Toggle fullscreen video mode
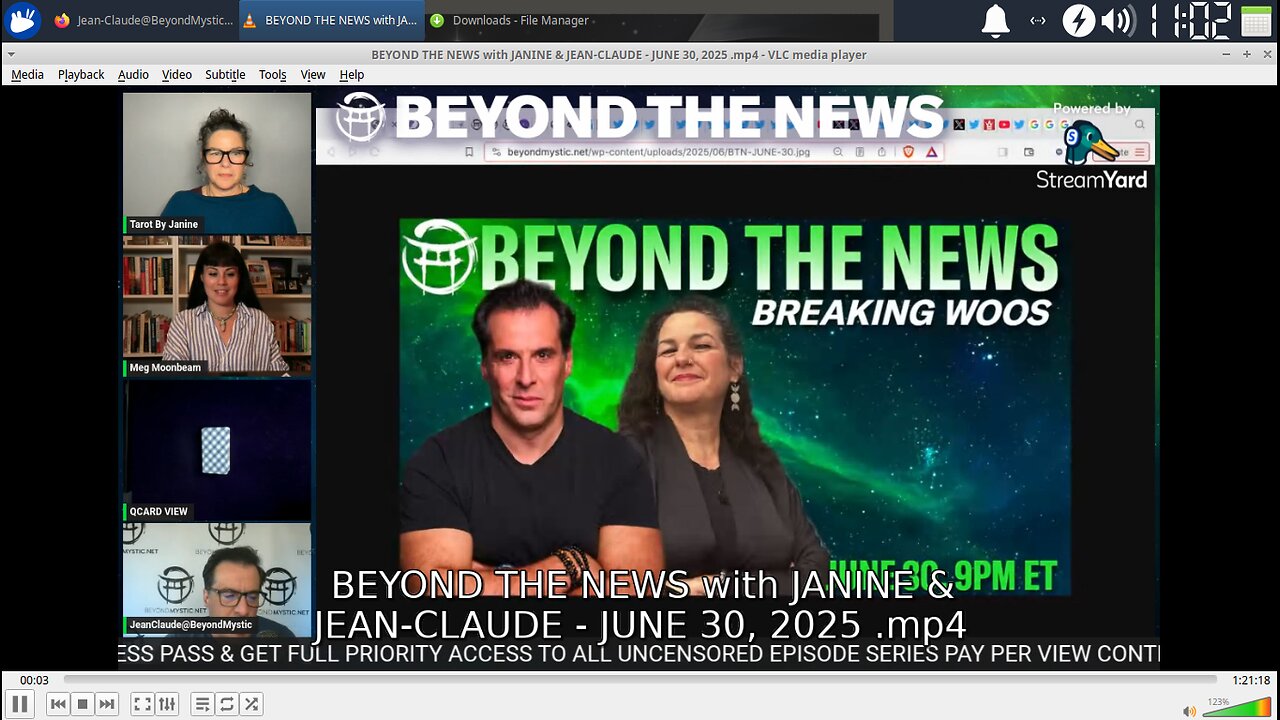This screenshot has height=720, width=1280. [x=142, y=704]
